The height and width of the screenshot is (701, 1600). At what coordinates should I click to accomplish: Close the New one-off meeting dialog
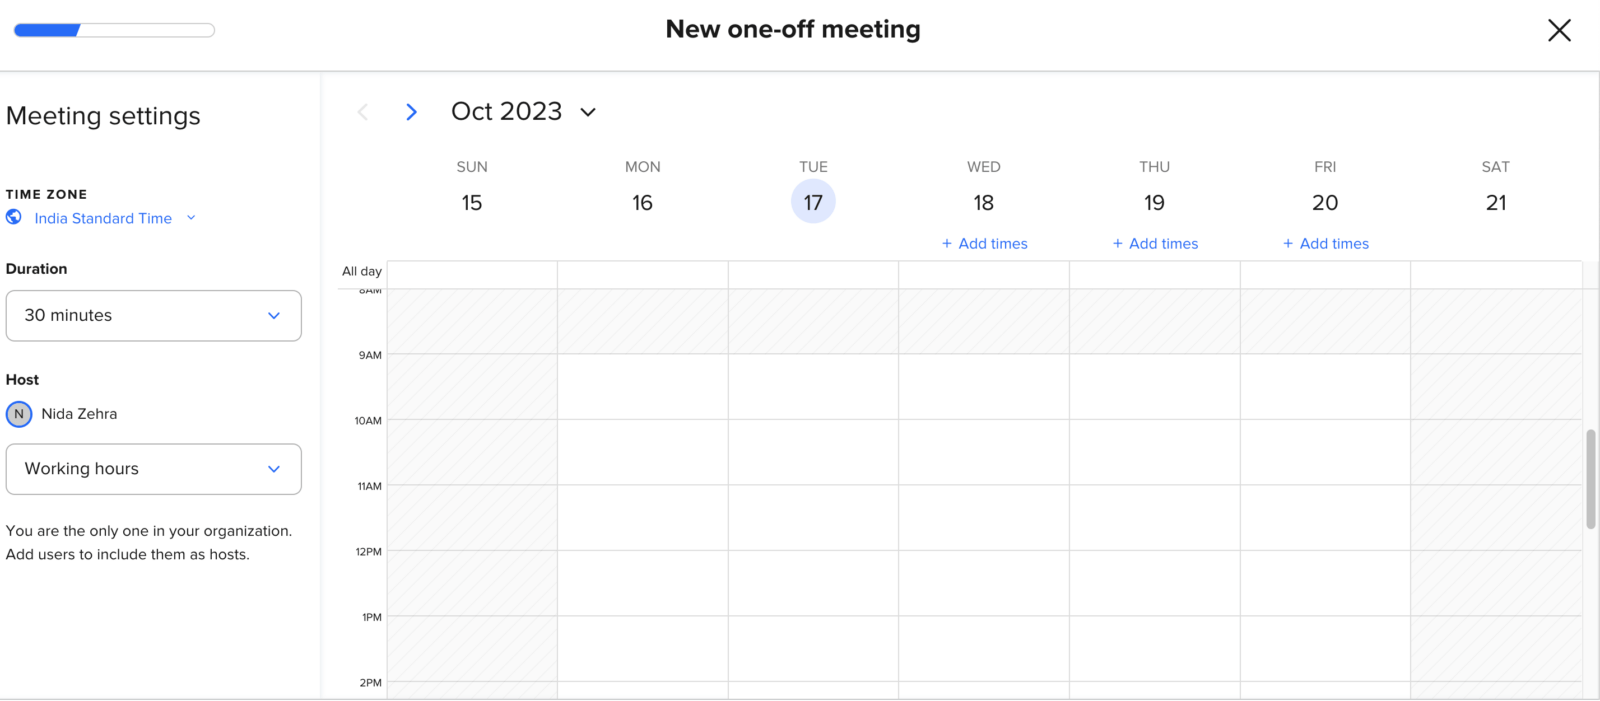coord(1559,30)
